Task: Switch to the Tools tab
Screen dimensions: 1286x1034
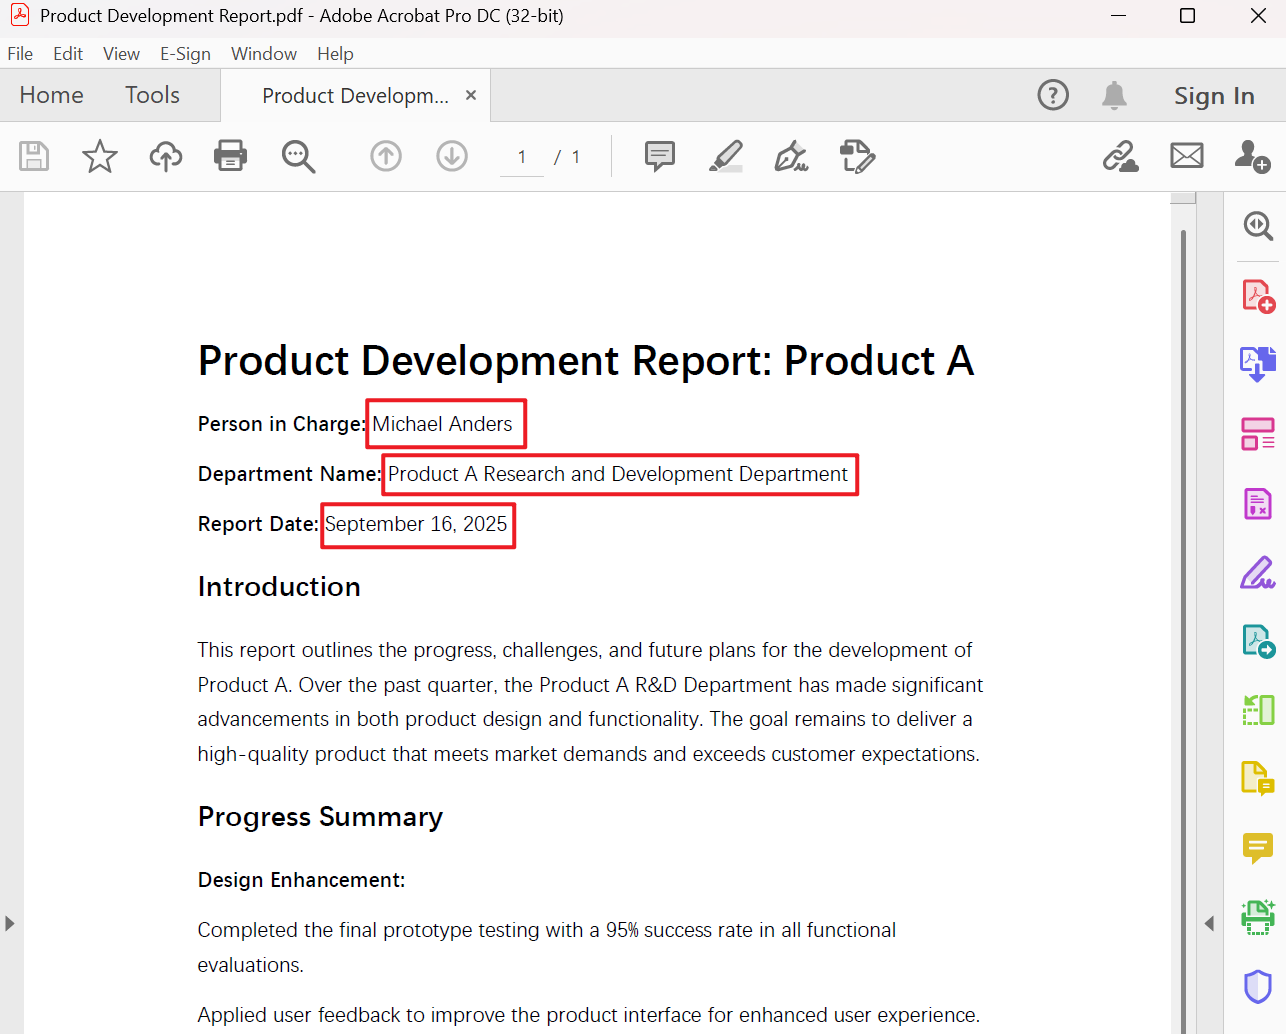Action: click(152, 95)
